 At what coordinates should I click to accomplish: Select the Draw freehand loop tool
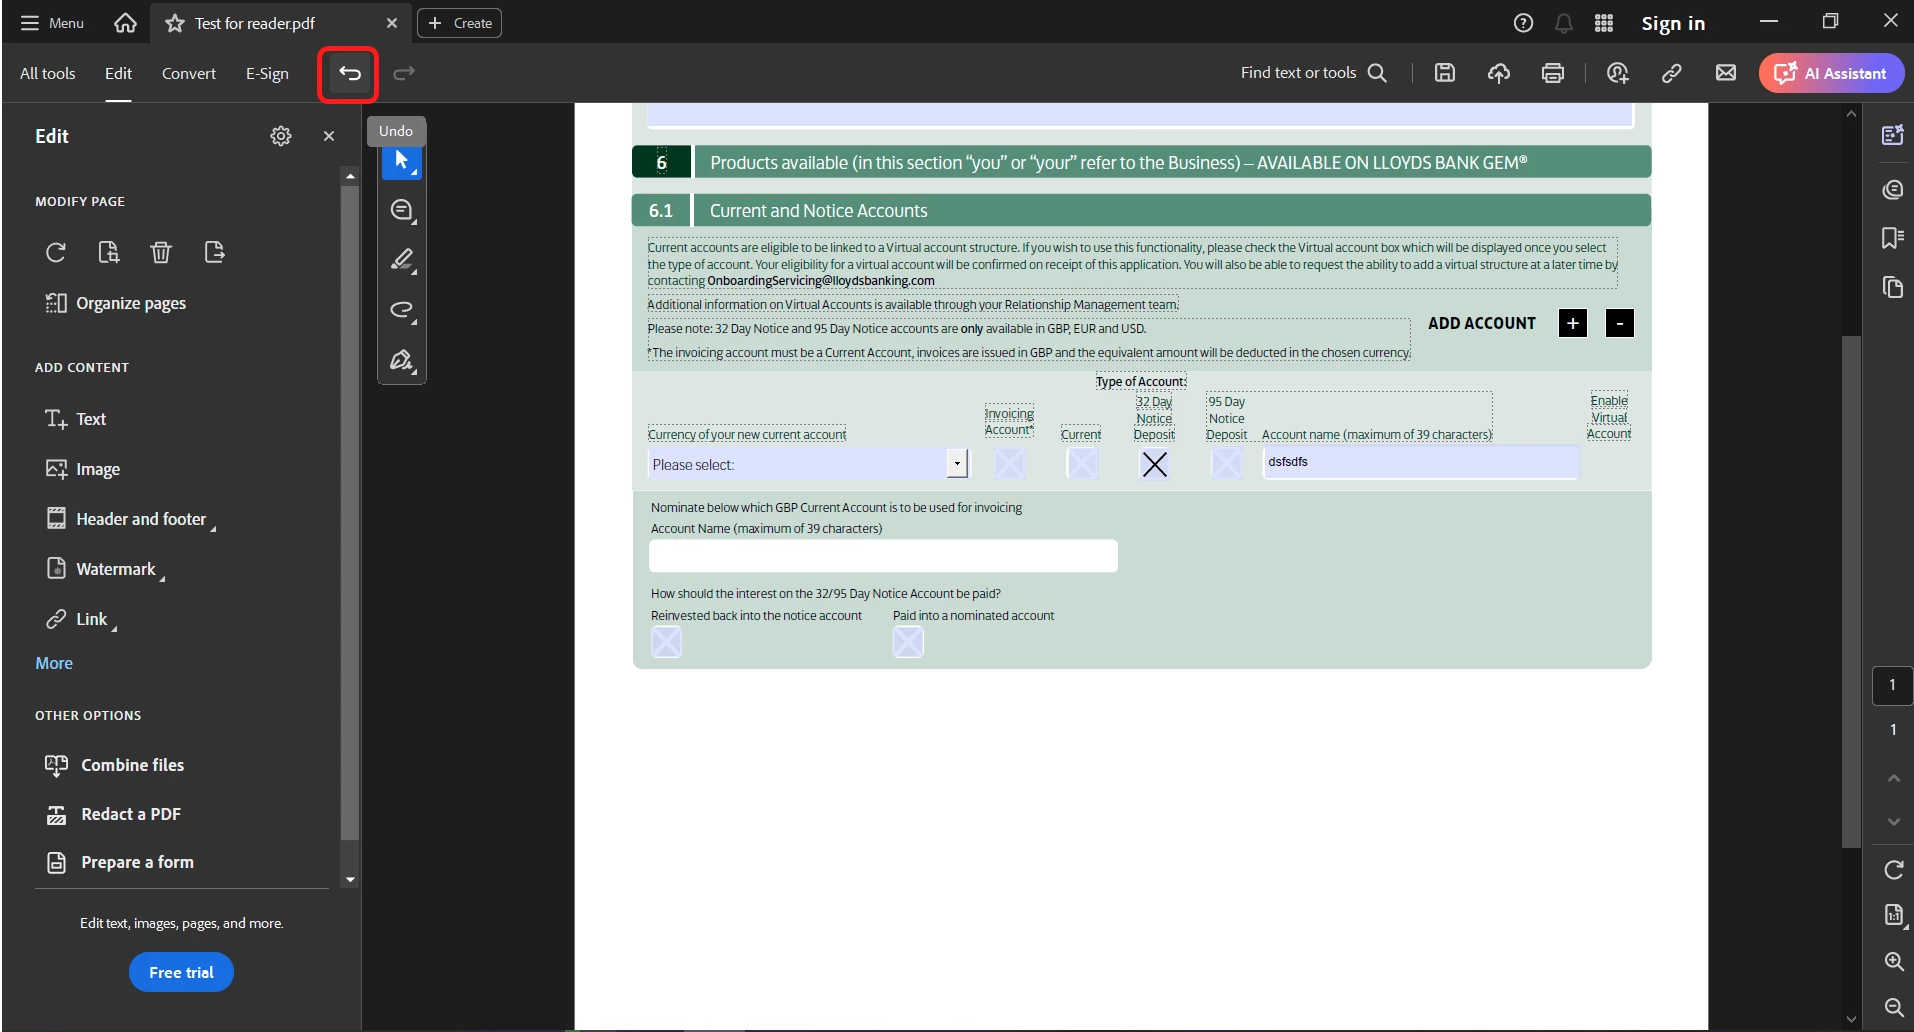[x=402, y=310]
